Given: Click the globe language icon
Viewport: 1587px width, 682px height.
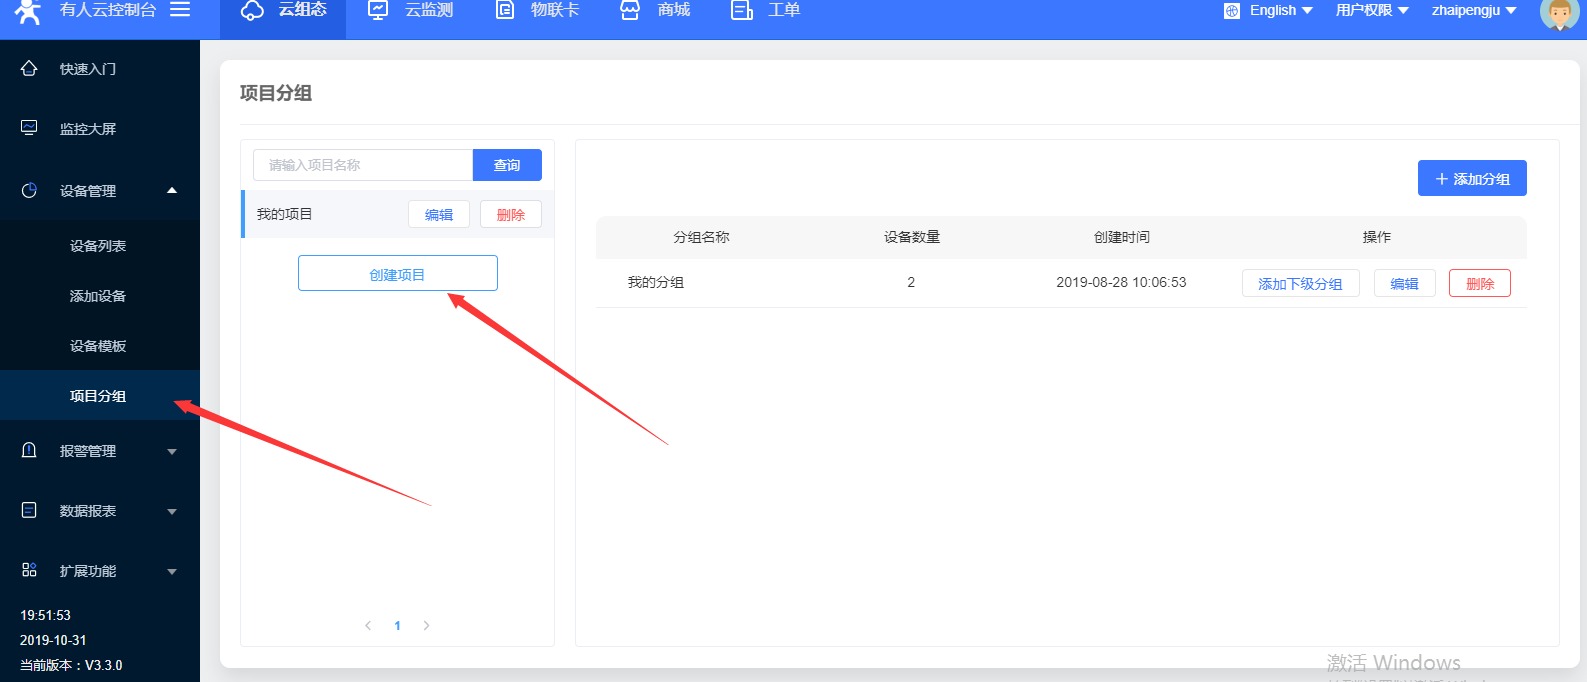Looking at the screenshot, I should (1231, 11).
